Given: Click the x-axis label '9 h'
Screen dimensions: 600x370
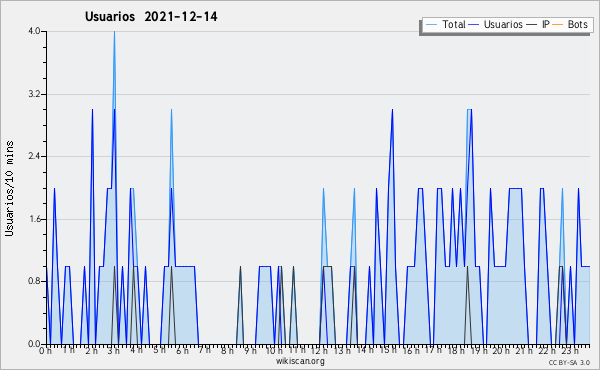Looking at the screenshot, I should coord(251,351).
